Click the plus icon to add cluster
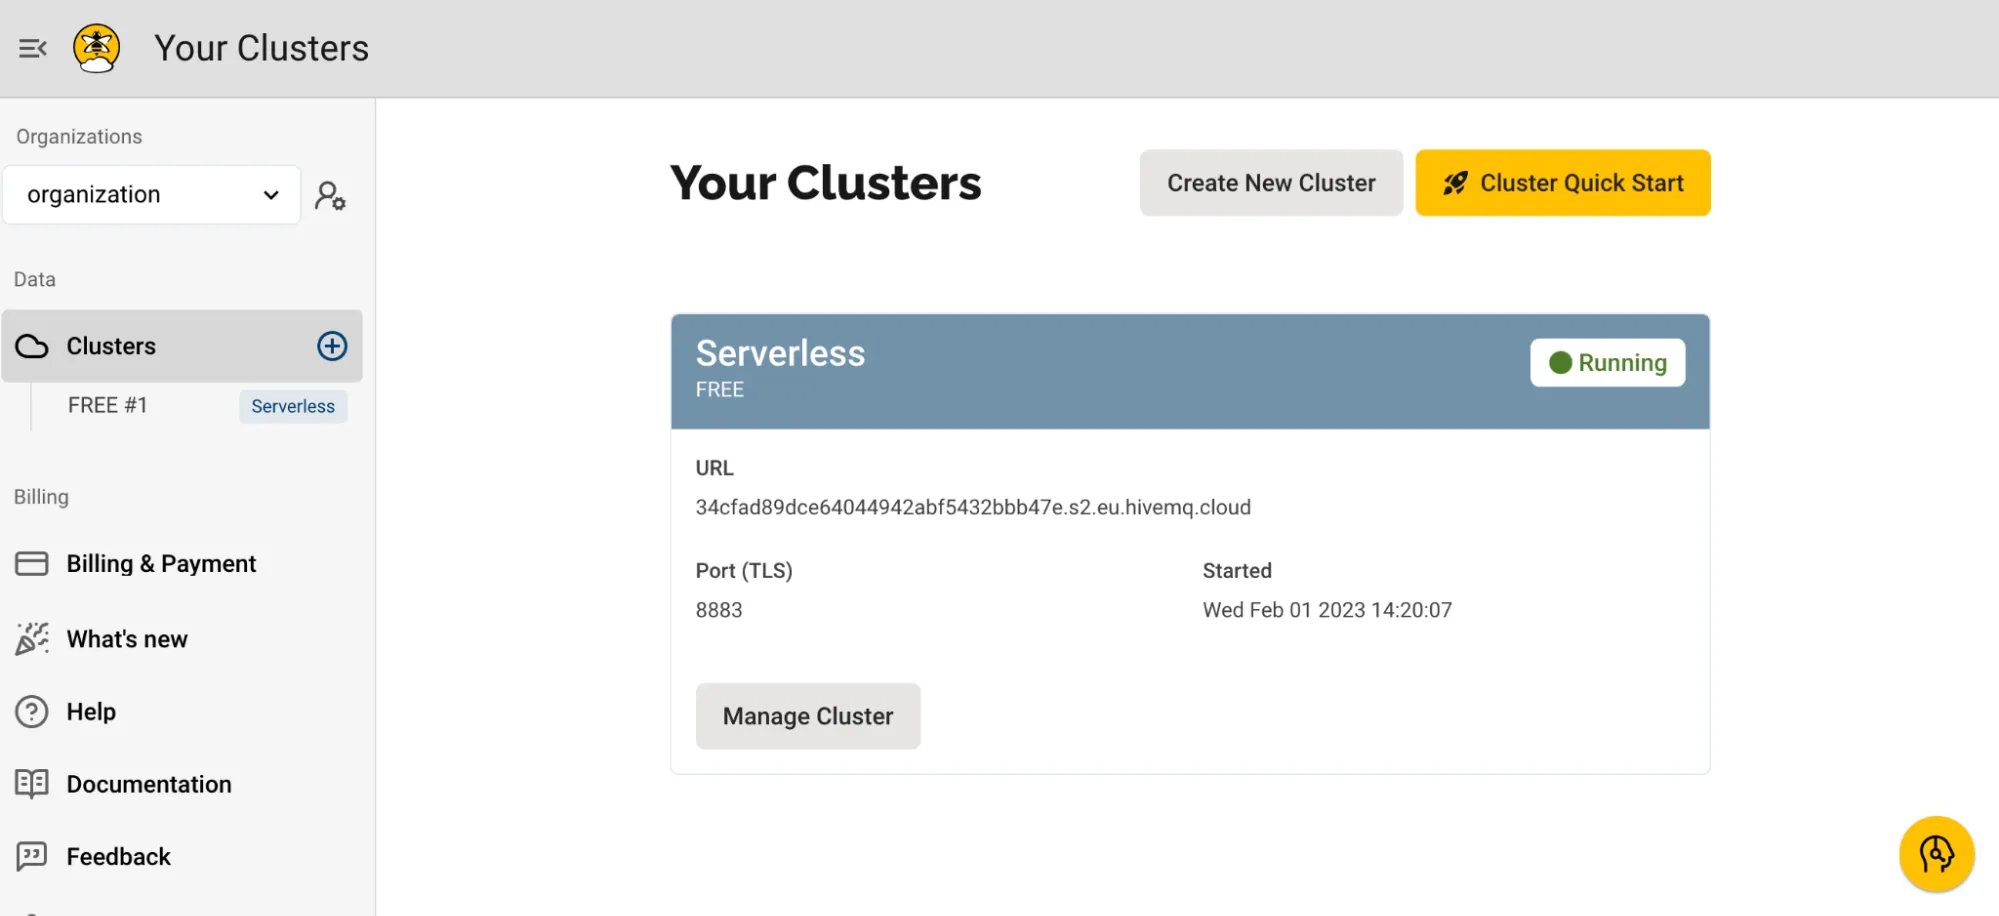This screenshot has width=1999, height=916. pyautogui.click(x=332, y=346)
